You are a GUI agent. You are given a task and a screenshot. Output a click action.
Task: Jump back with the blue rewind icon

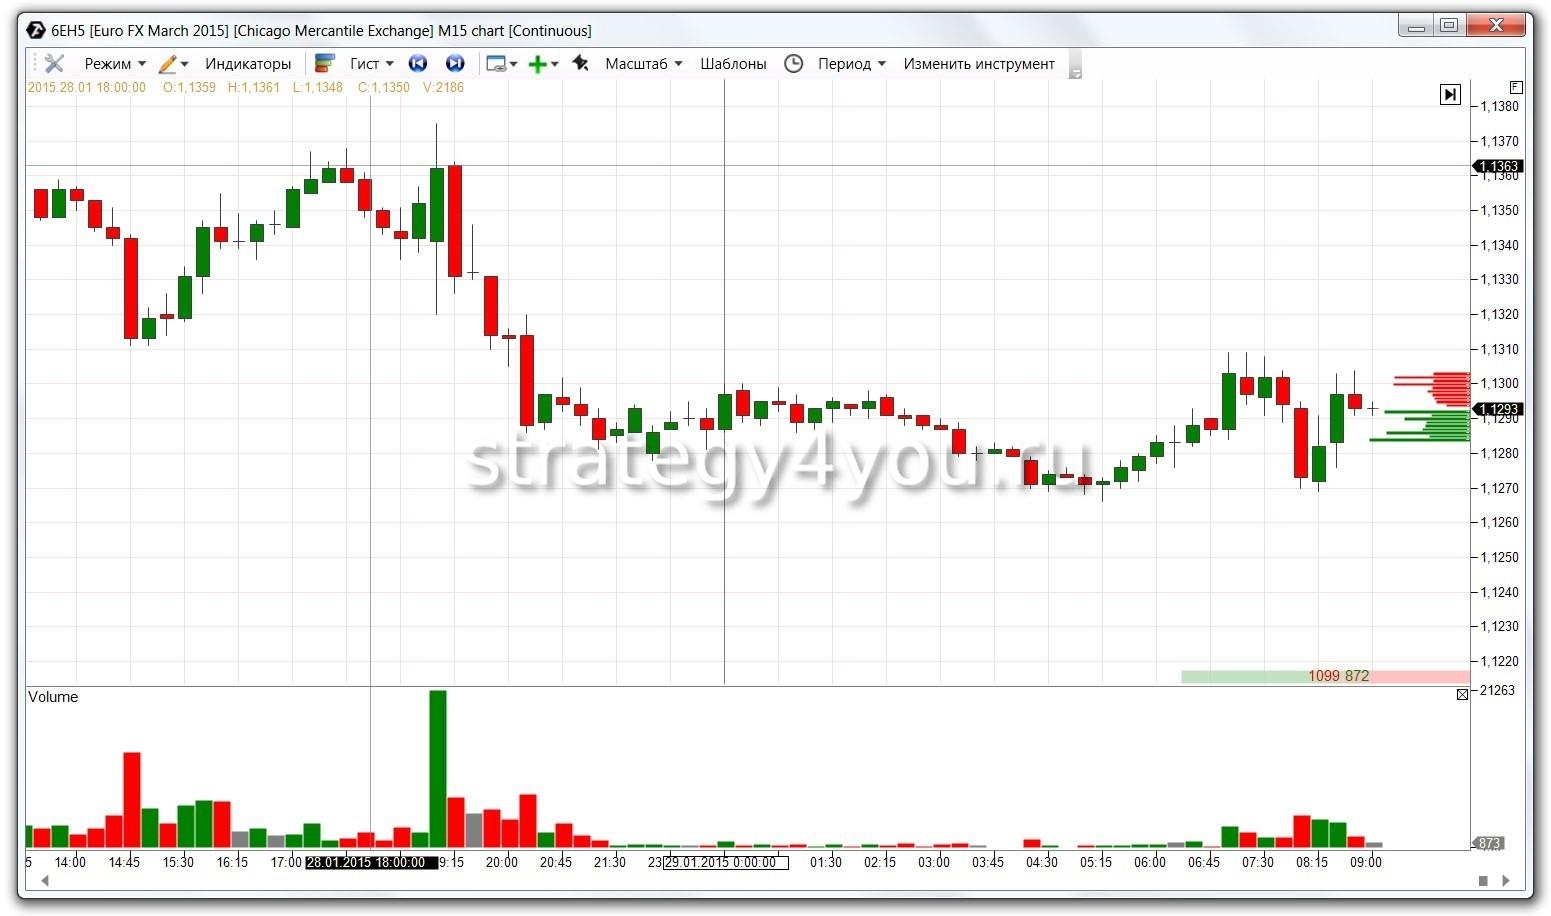pos(418,64)
